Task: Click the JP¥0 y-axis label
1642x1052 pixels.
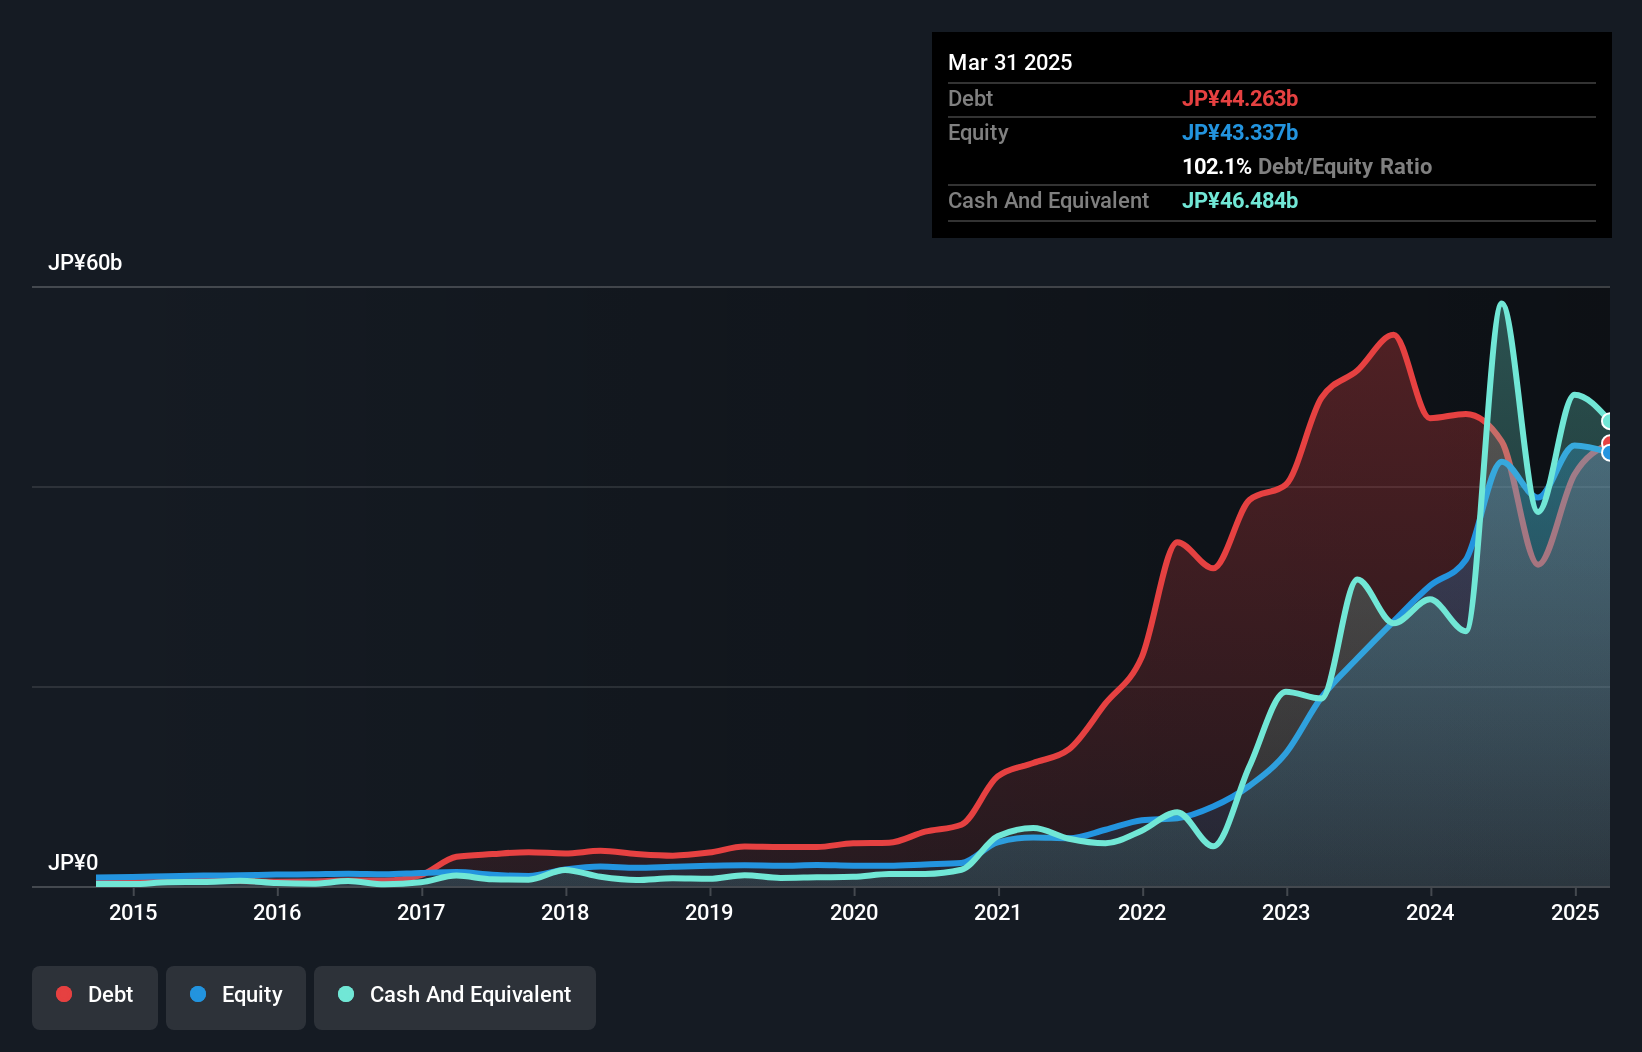Action: tap(73, 862)
